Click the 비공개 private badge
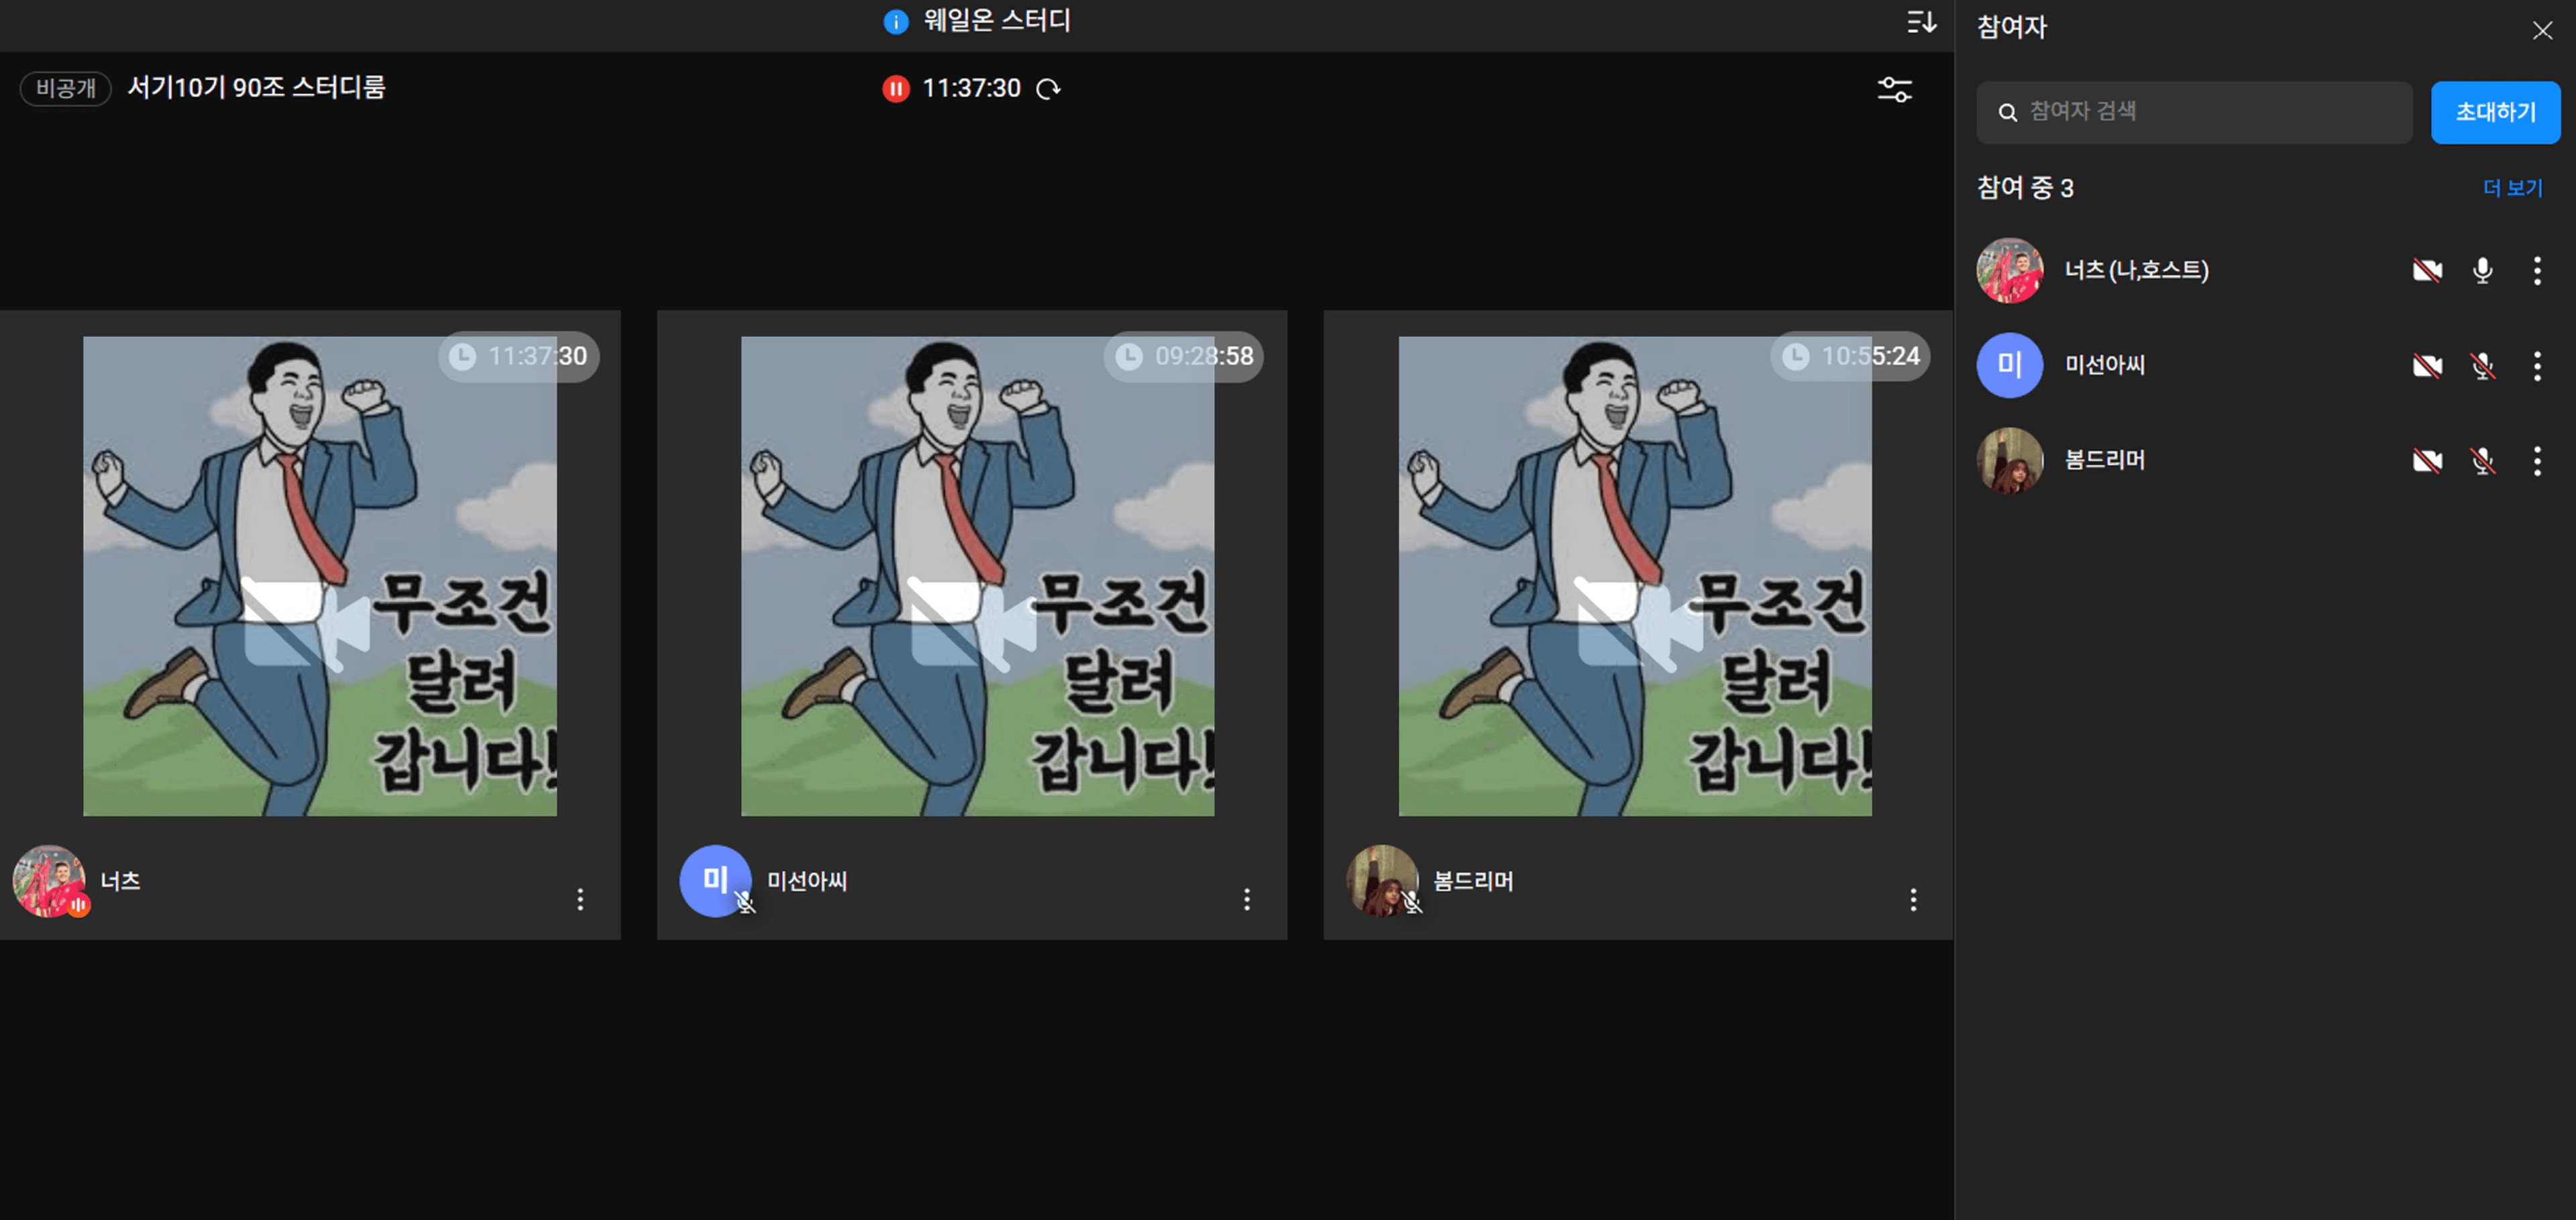Screen dimensions: 2576x1220 tap(66, 88)
